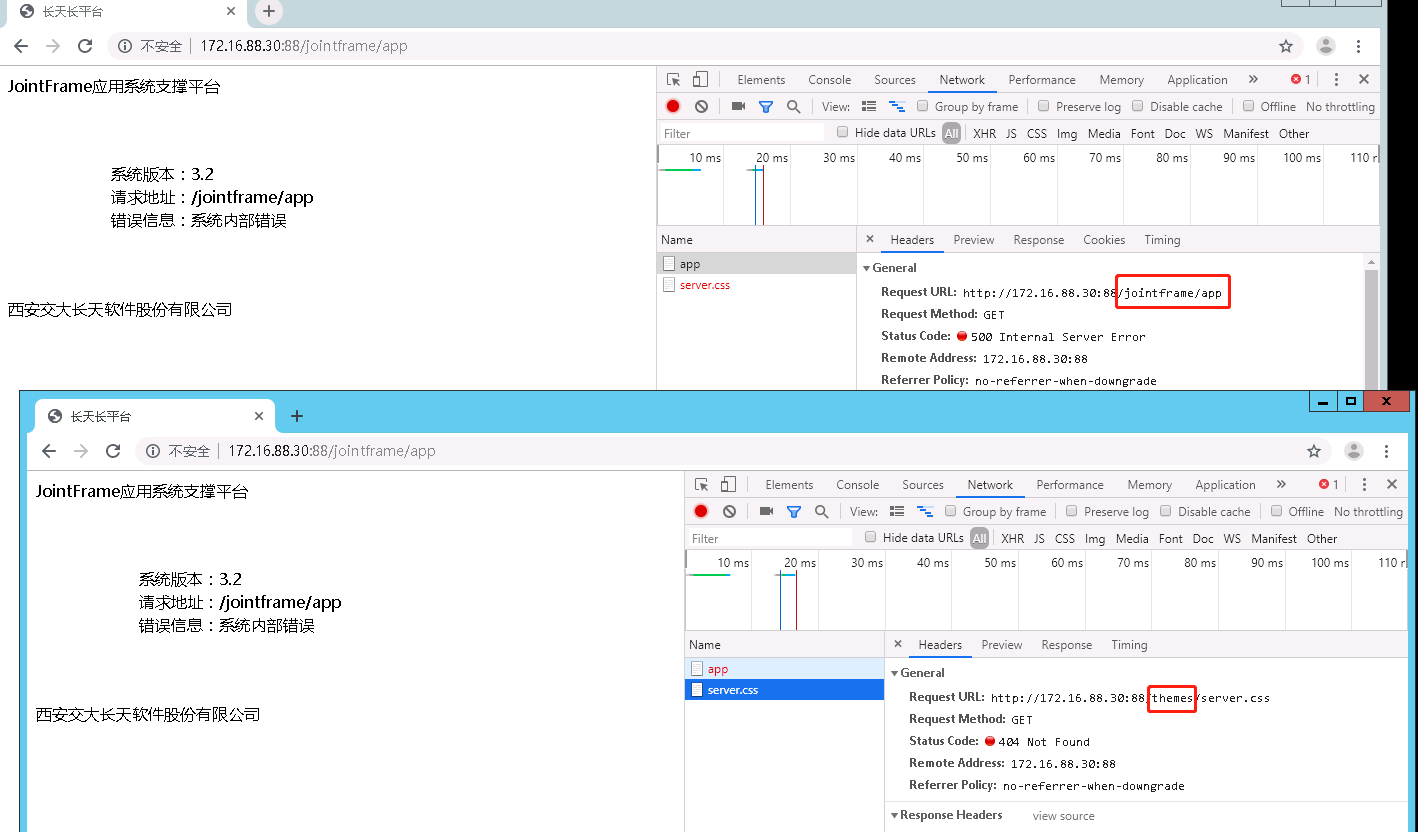Bookmark page with star in front window
The height and width of the screenshot is (832, 1418).
[1314, 451]
